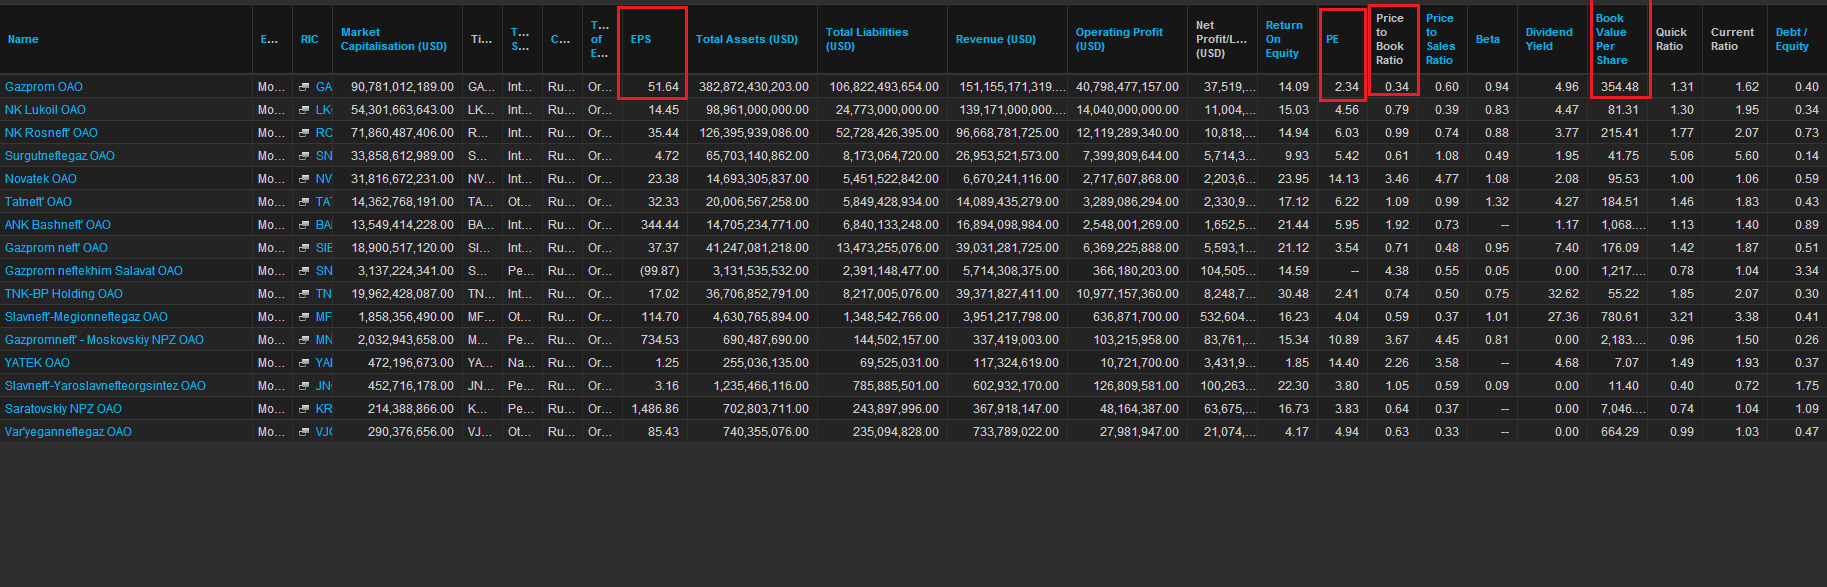This screenshot has width=1827, height=587.
Task: Click the RIC icon in Saratovskiy NPZ OAO row
Action: (x=304, y=409)
